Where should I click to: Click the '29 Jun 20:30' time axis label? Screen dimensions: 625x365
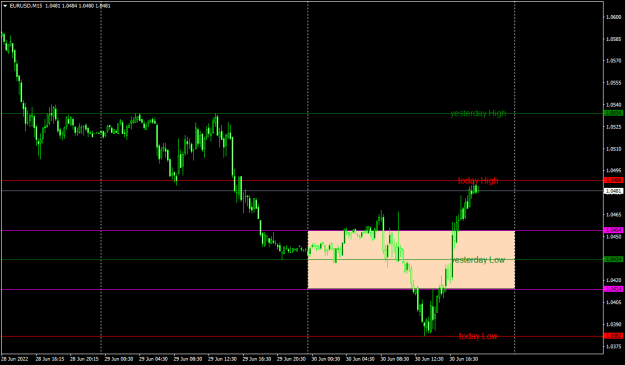291,359
